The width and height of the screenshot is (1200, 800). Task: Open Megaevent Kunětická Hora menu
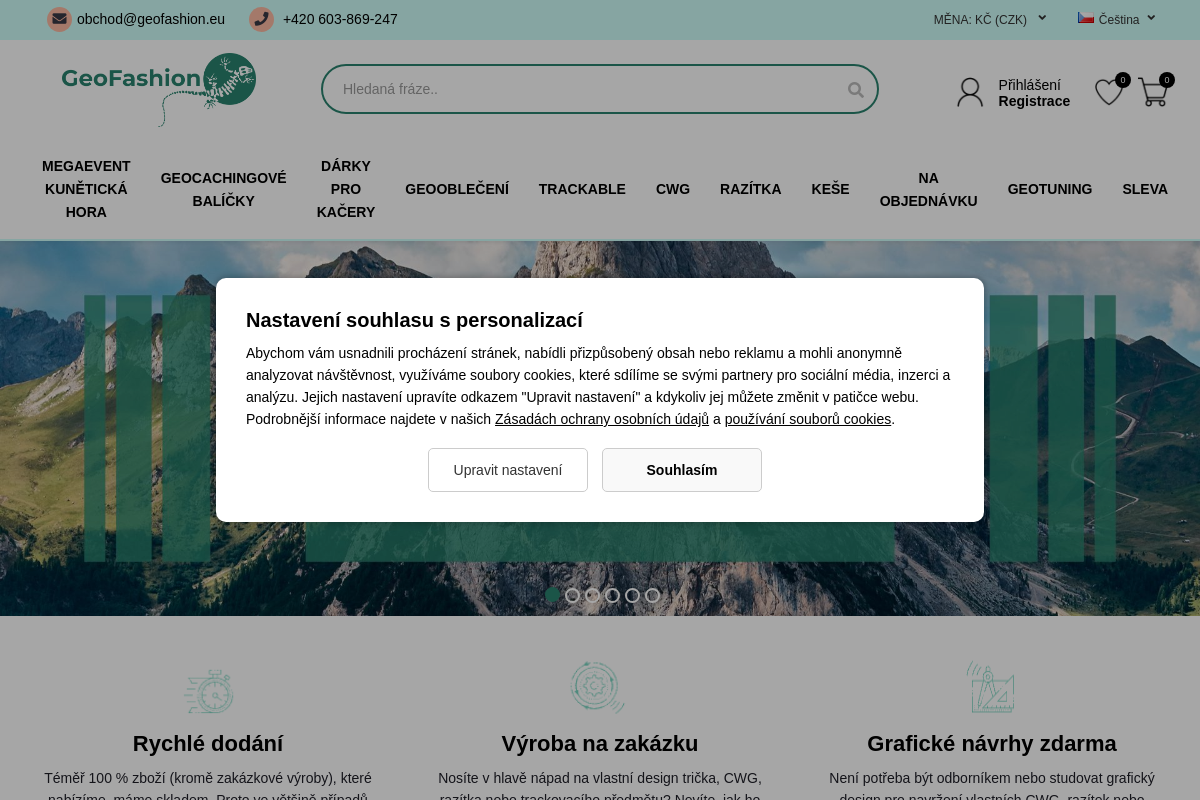(x=86, y=189)
